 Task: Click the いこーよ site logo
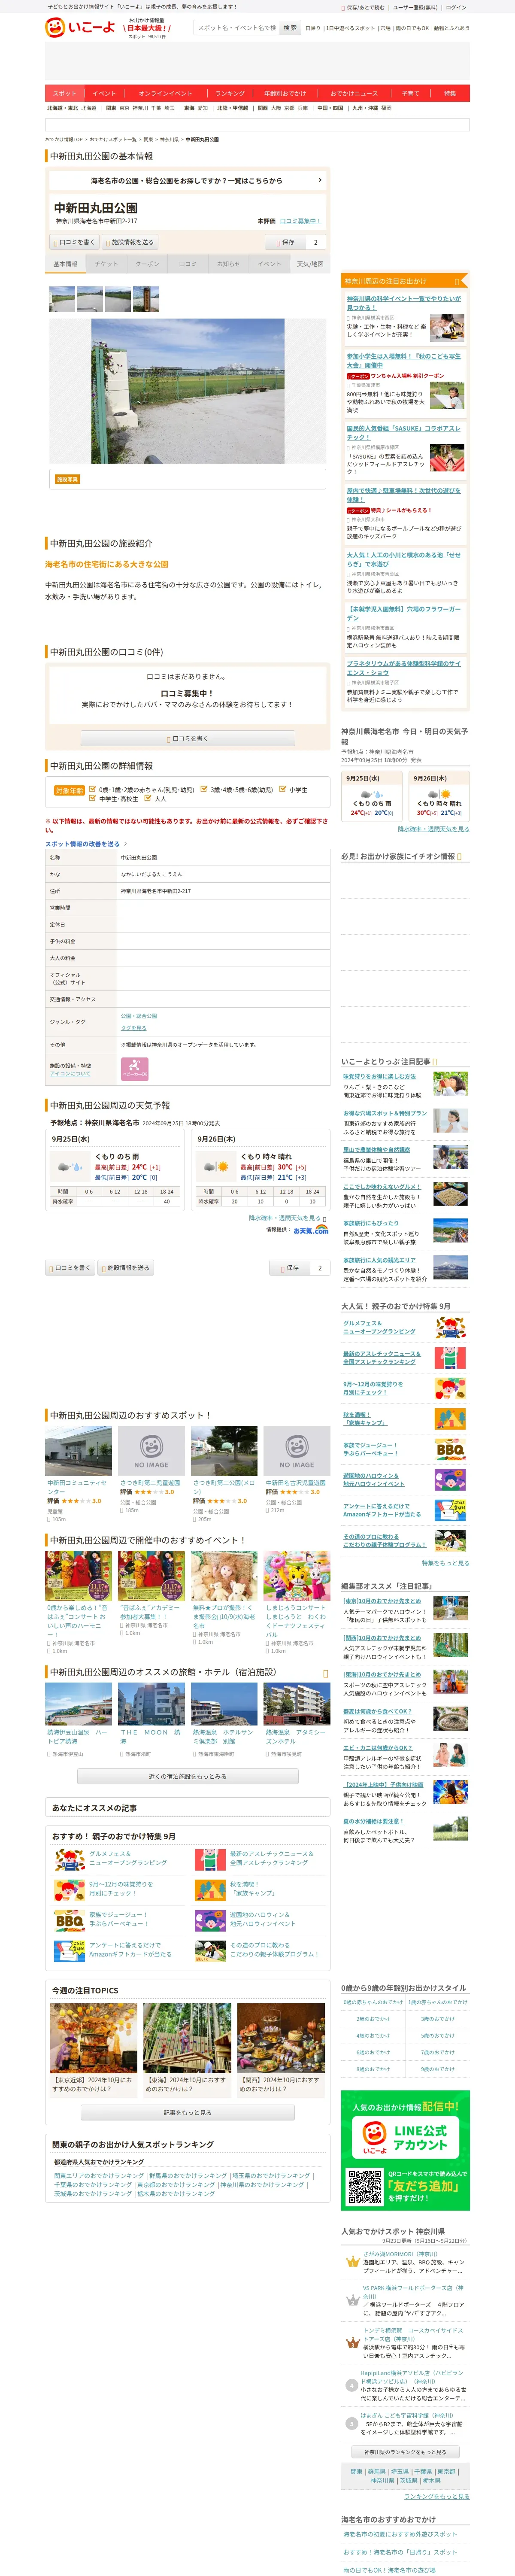pos(80,27)
